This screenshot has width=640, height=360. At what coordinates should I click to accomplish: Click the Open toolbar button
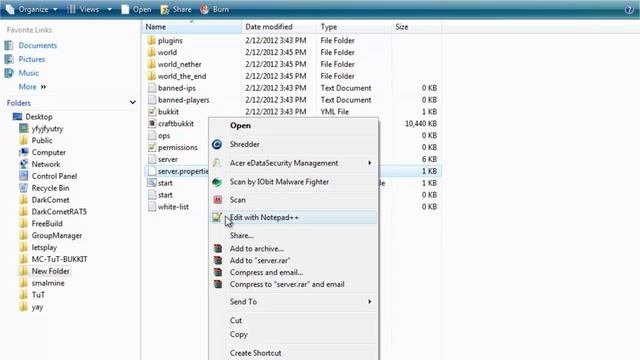tap(136, 9)
